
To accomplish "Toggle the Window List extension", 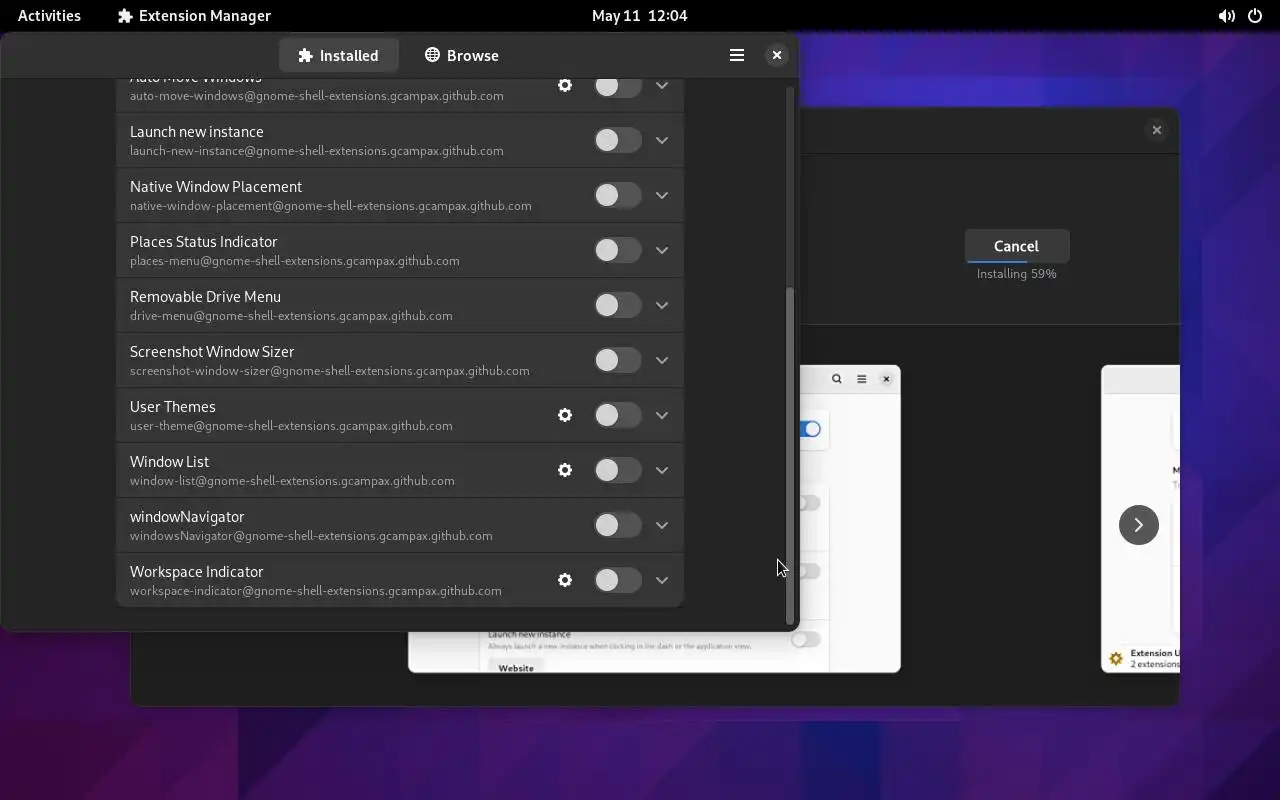I will coord(617,471).
